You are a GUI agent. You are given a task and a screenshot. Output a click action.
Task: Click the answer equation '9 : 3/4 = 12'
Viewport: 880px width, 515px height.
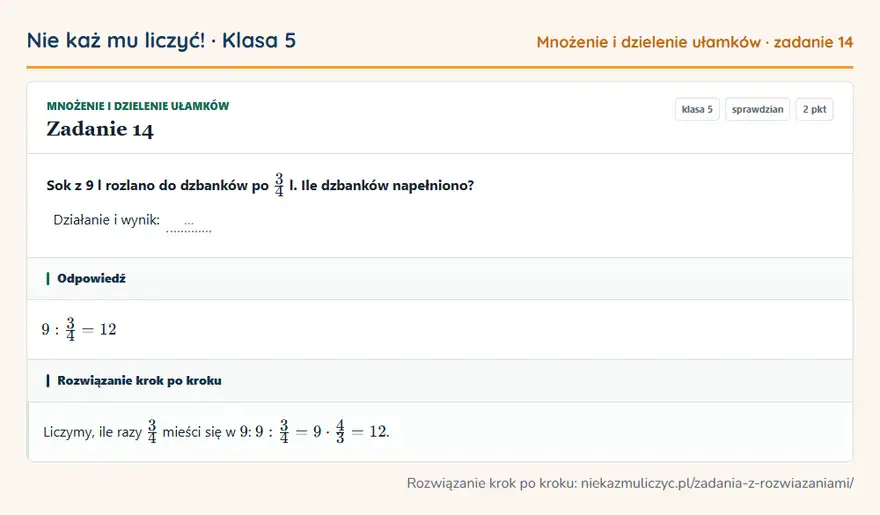(79, 329)
